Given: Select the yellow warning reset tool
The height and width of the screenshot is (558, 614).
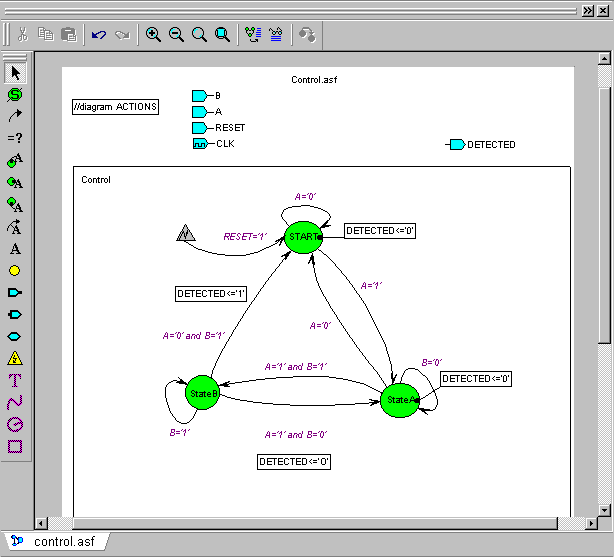Looking at the screenshot, I should coord(15,358).
